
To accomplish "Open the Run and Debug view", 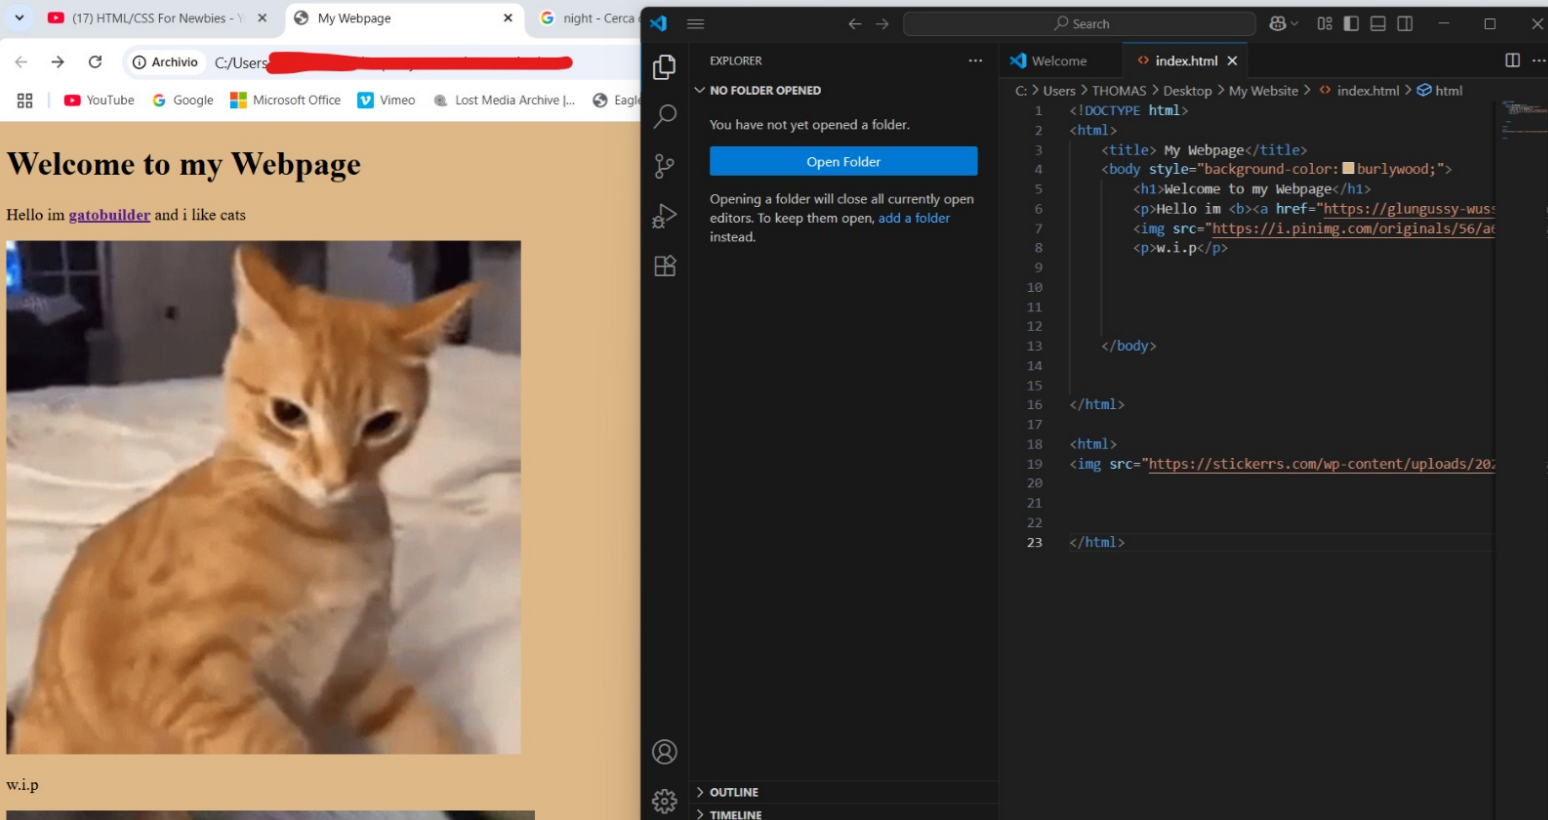I will click(x=664, y=216).
